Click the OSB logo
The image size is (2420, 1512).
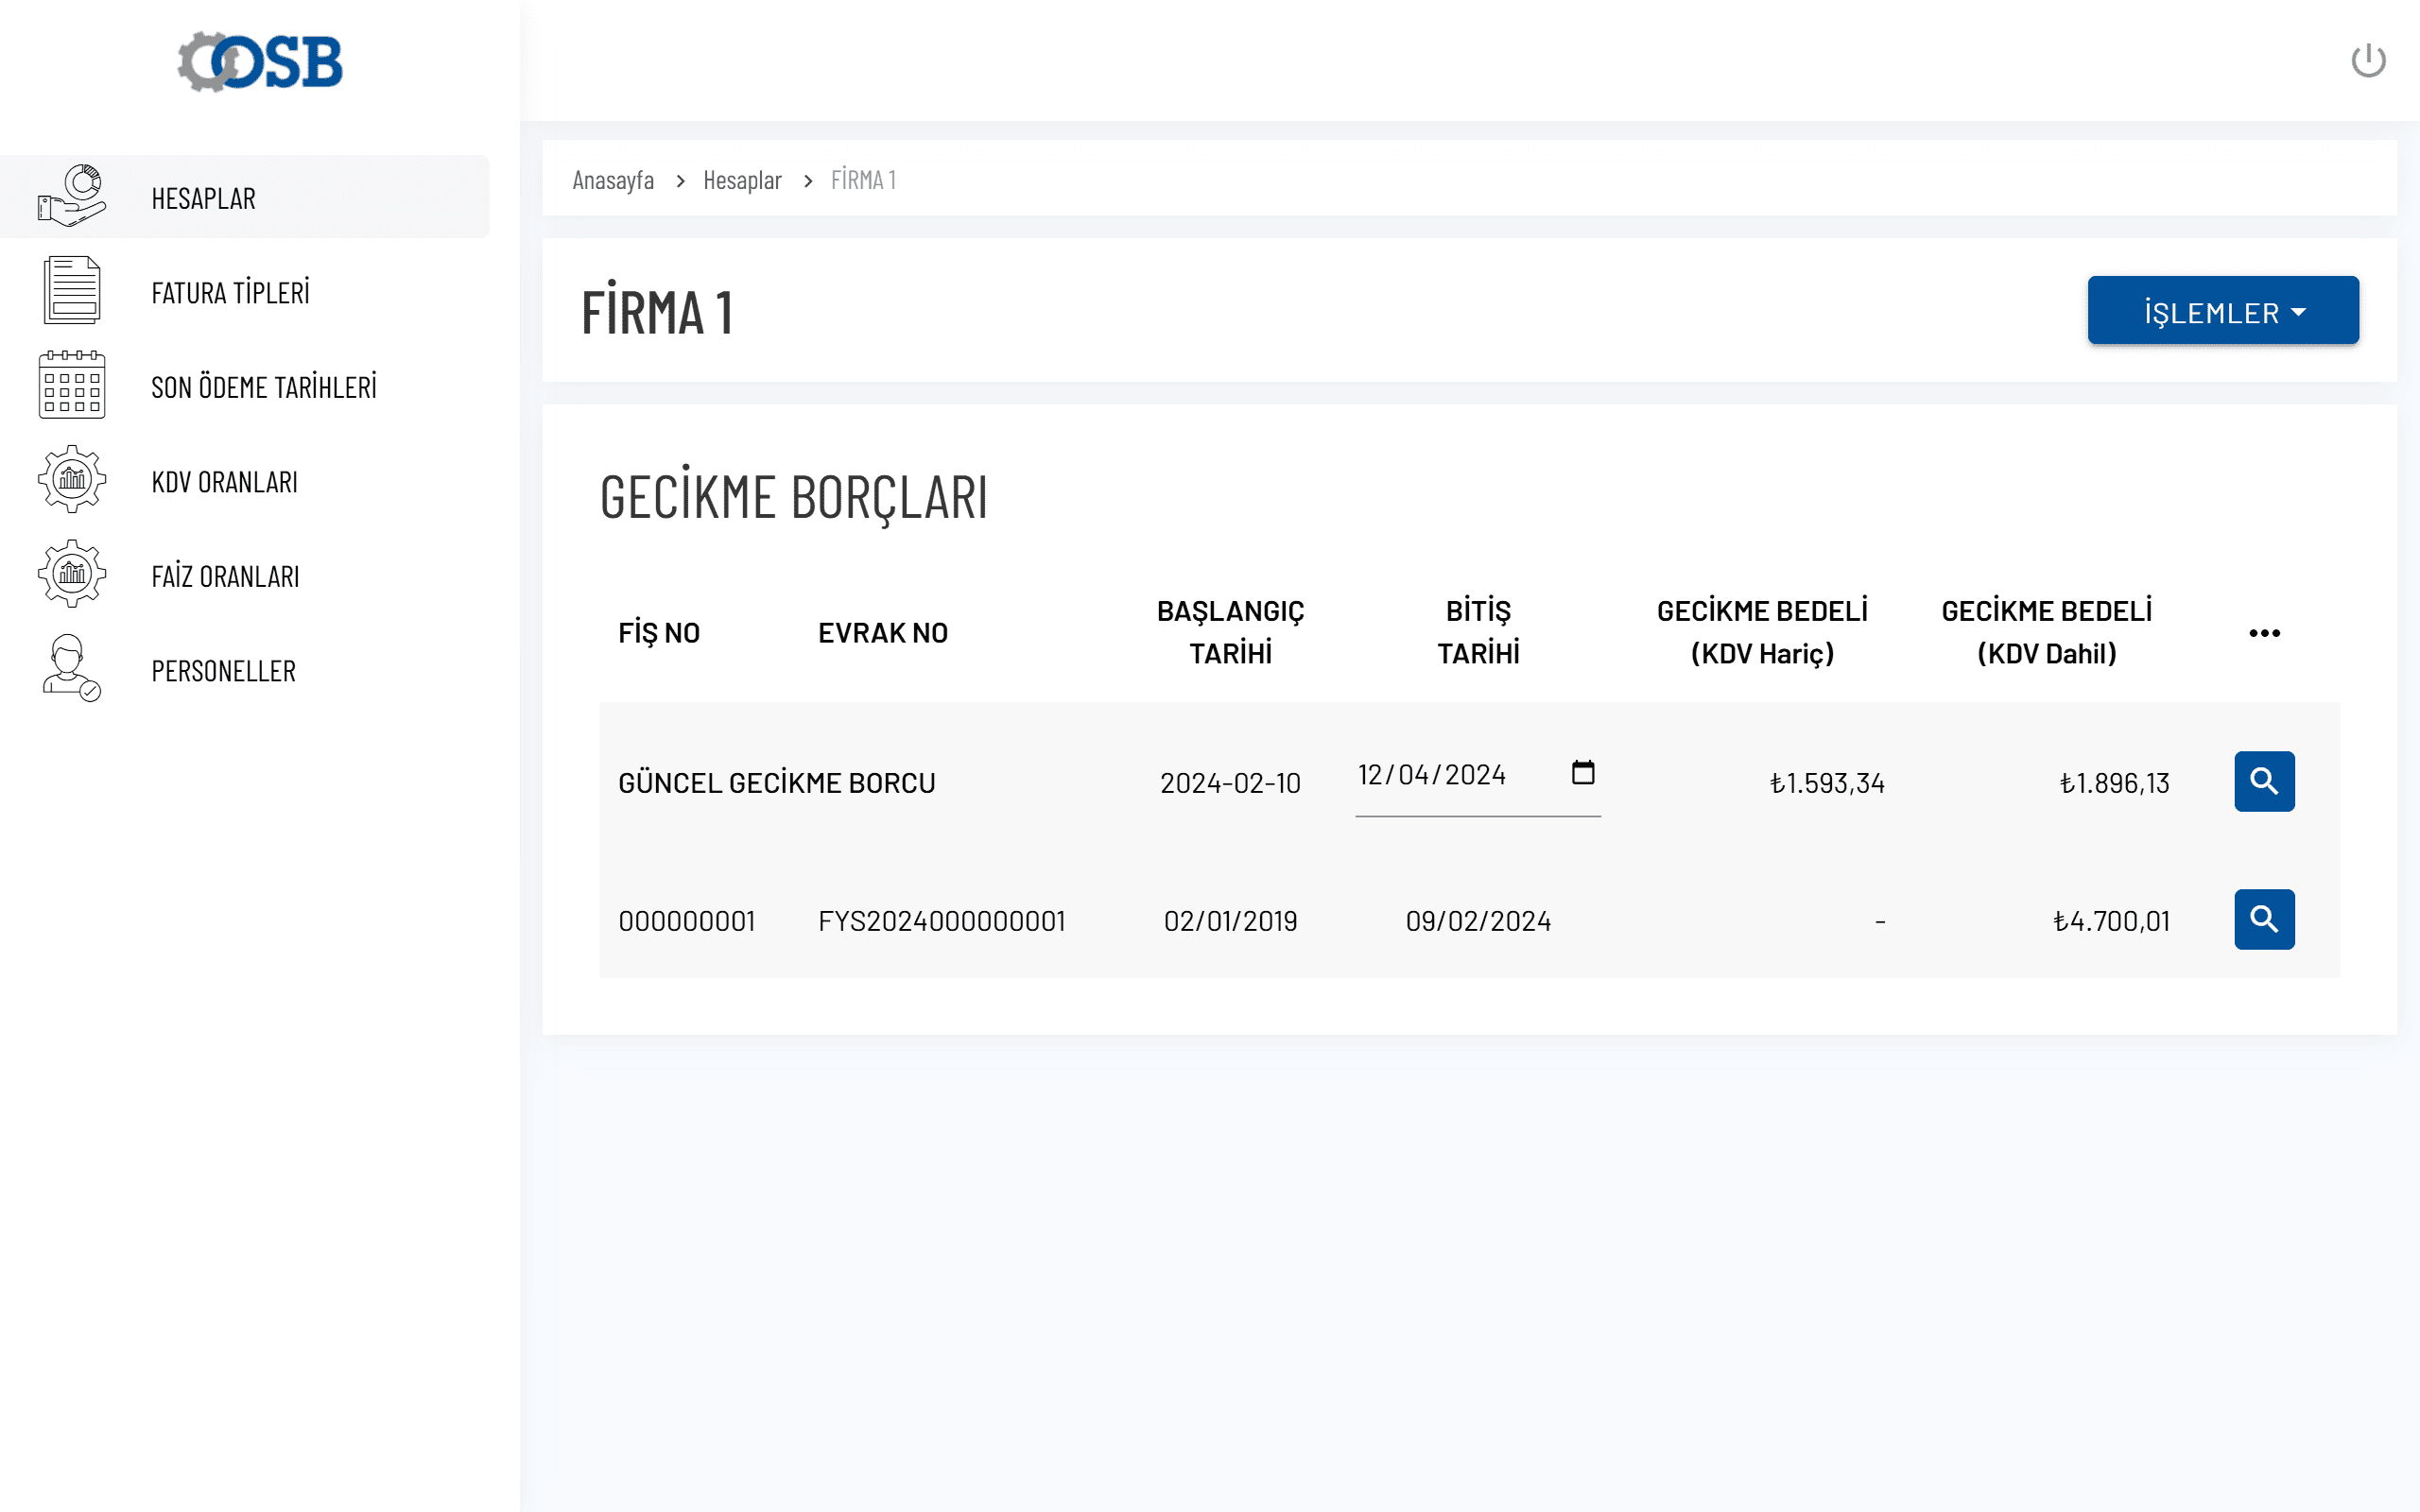pos(260,62)
